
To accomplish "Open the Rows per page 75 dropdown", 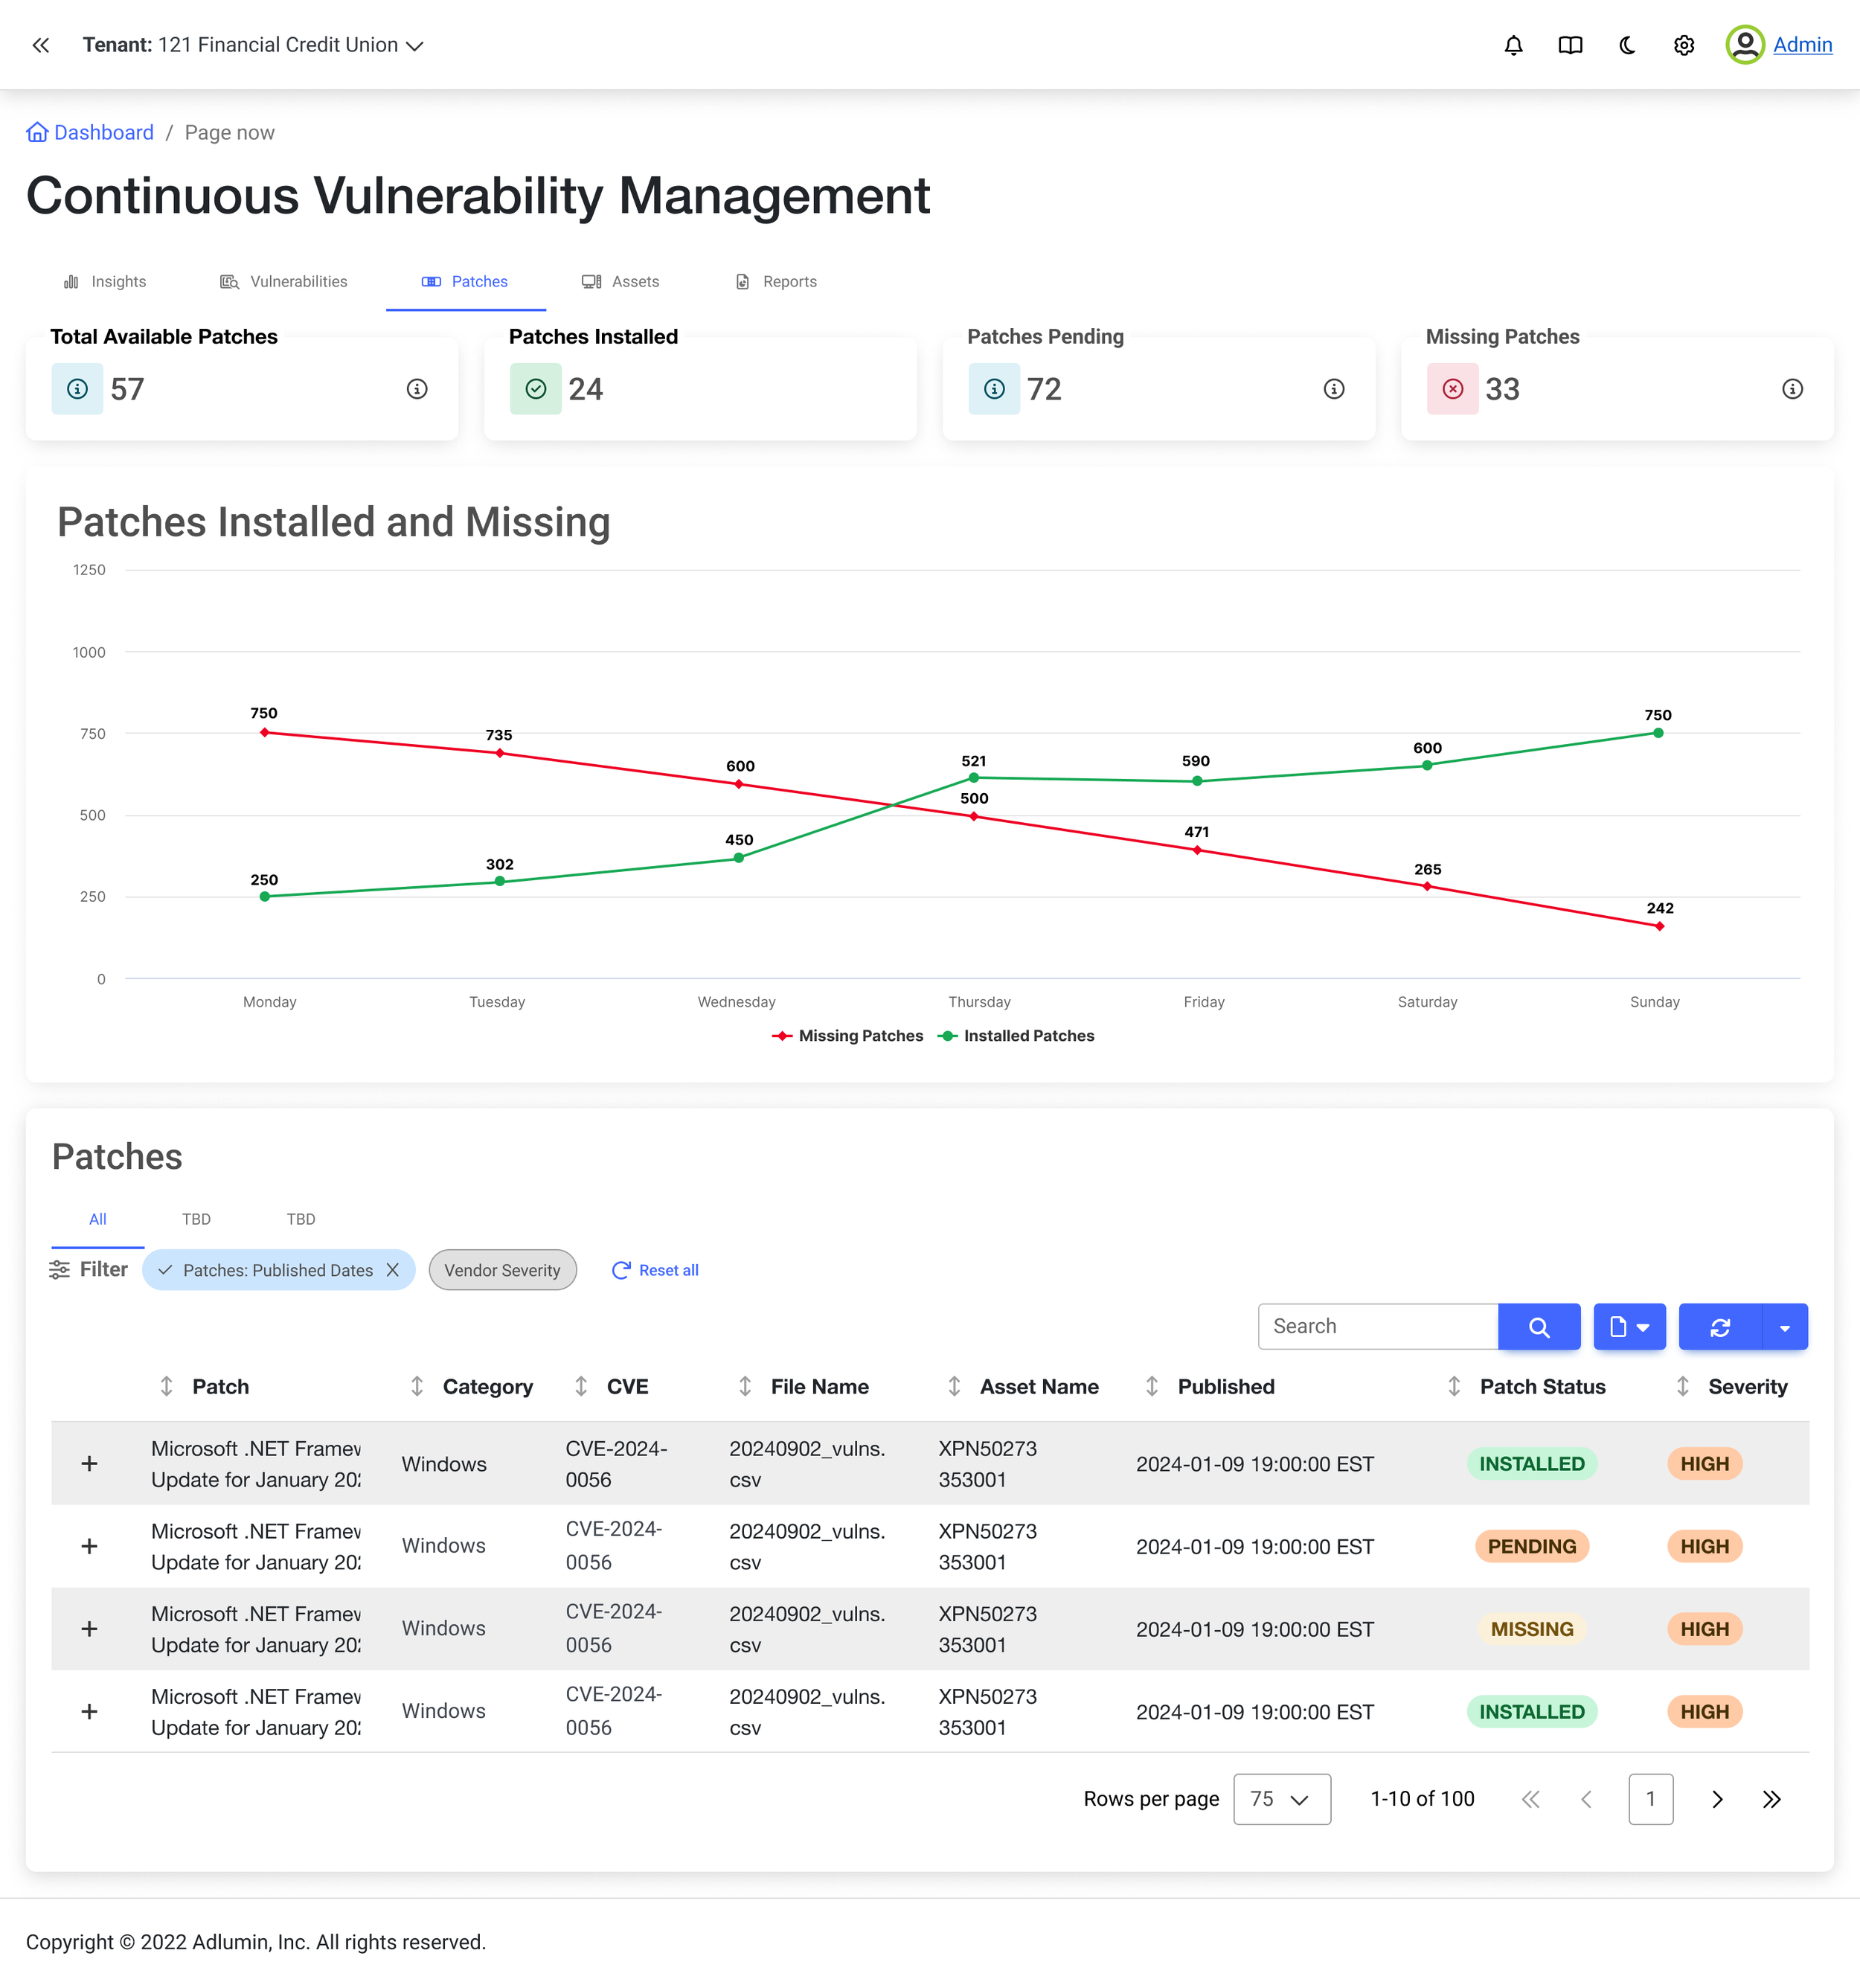I will [1281, 1799].
